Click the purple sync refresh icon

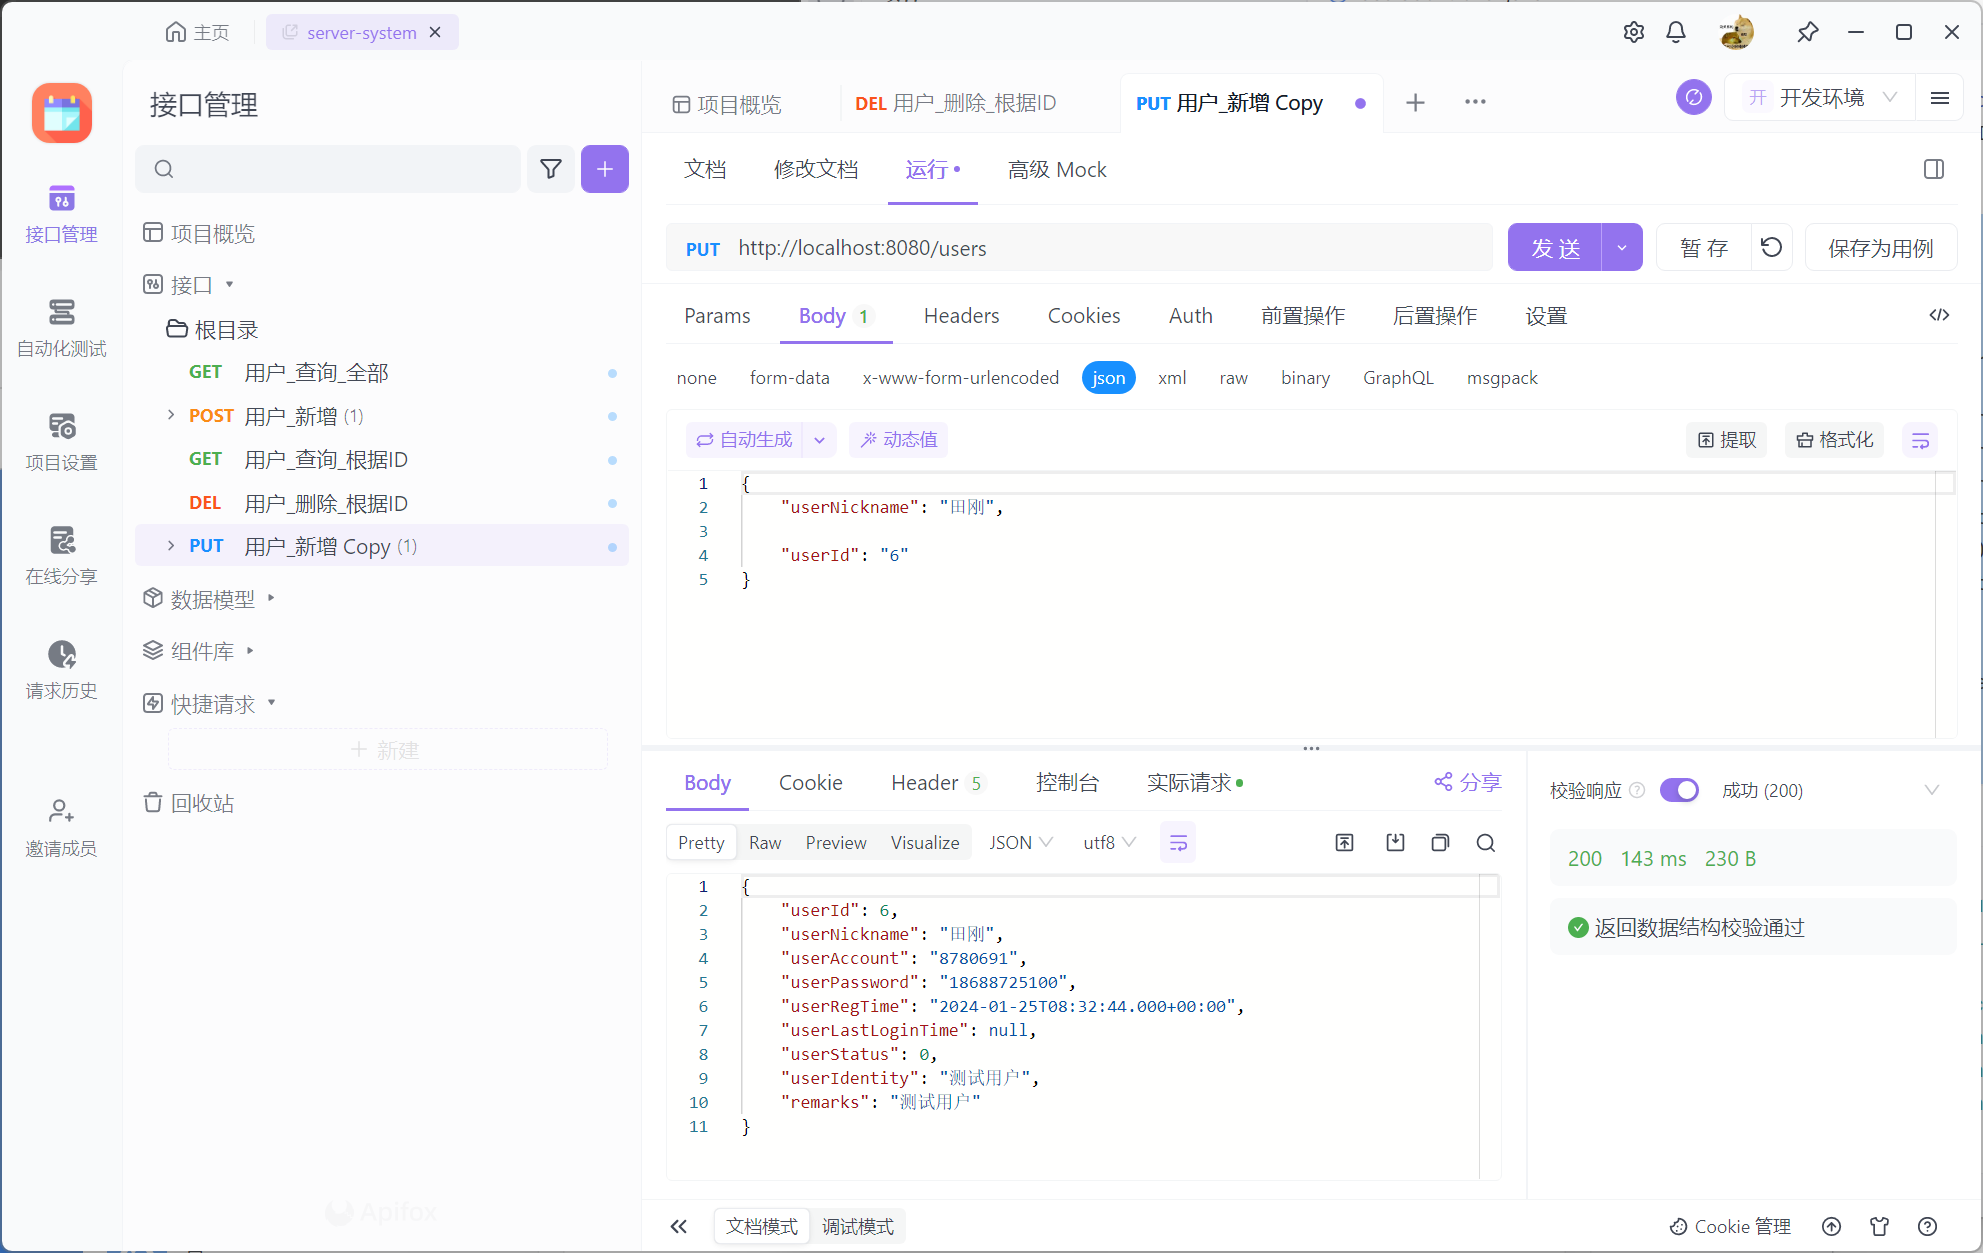[1693, 97]
